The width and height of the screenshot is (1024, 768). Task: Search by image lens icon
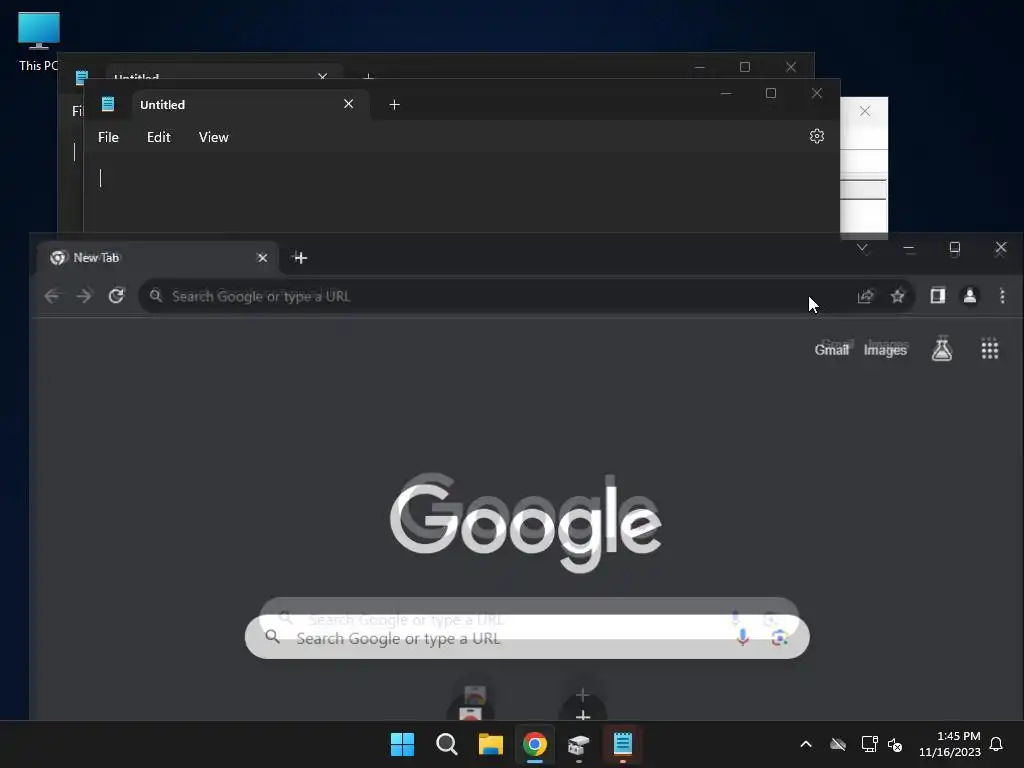coord(779,637)
